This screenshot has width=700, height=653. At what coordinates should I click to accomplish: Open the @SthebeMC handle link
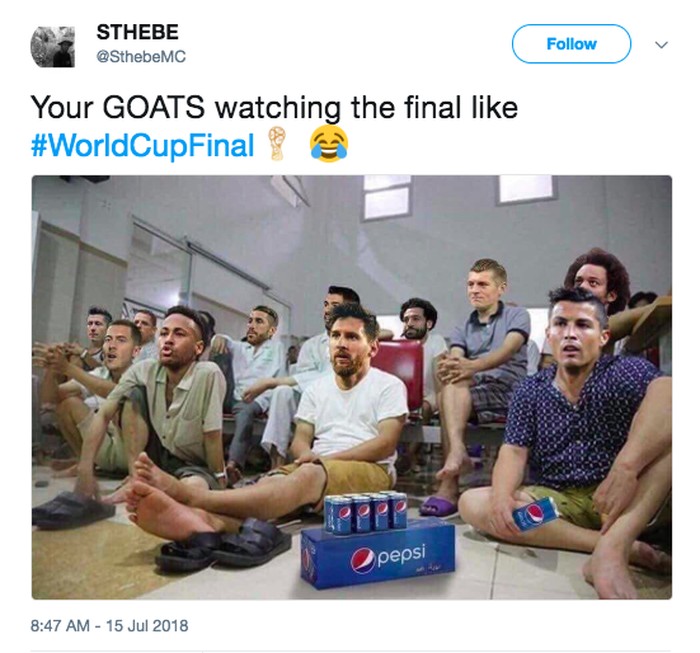[141, 57]
